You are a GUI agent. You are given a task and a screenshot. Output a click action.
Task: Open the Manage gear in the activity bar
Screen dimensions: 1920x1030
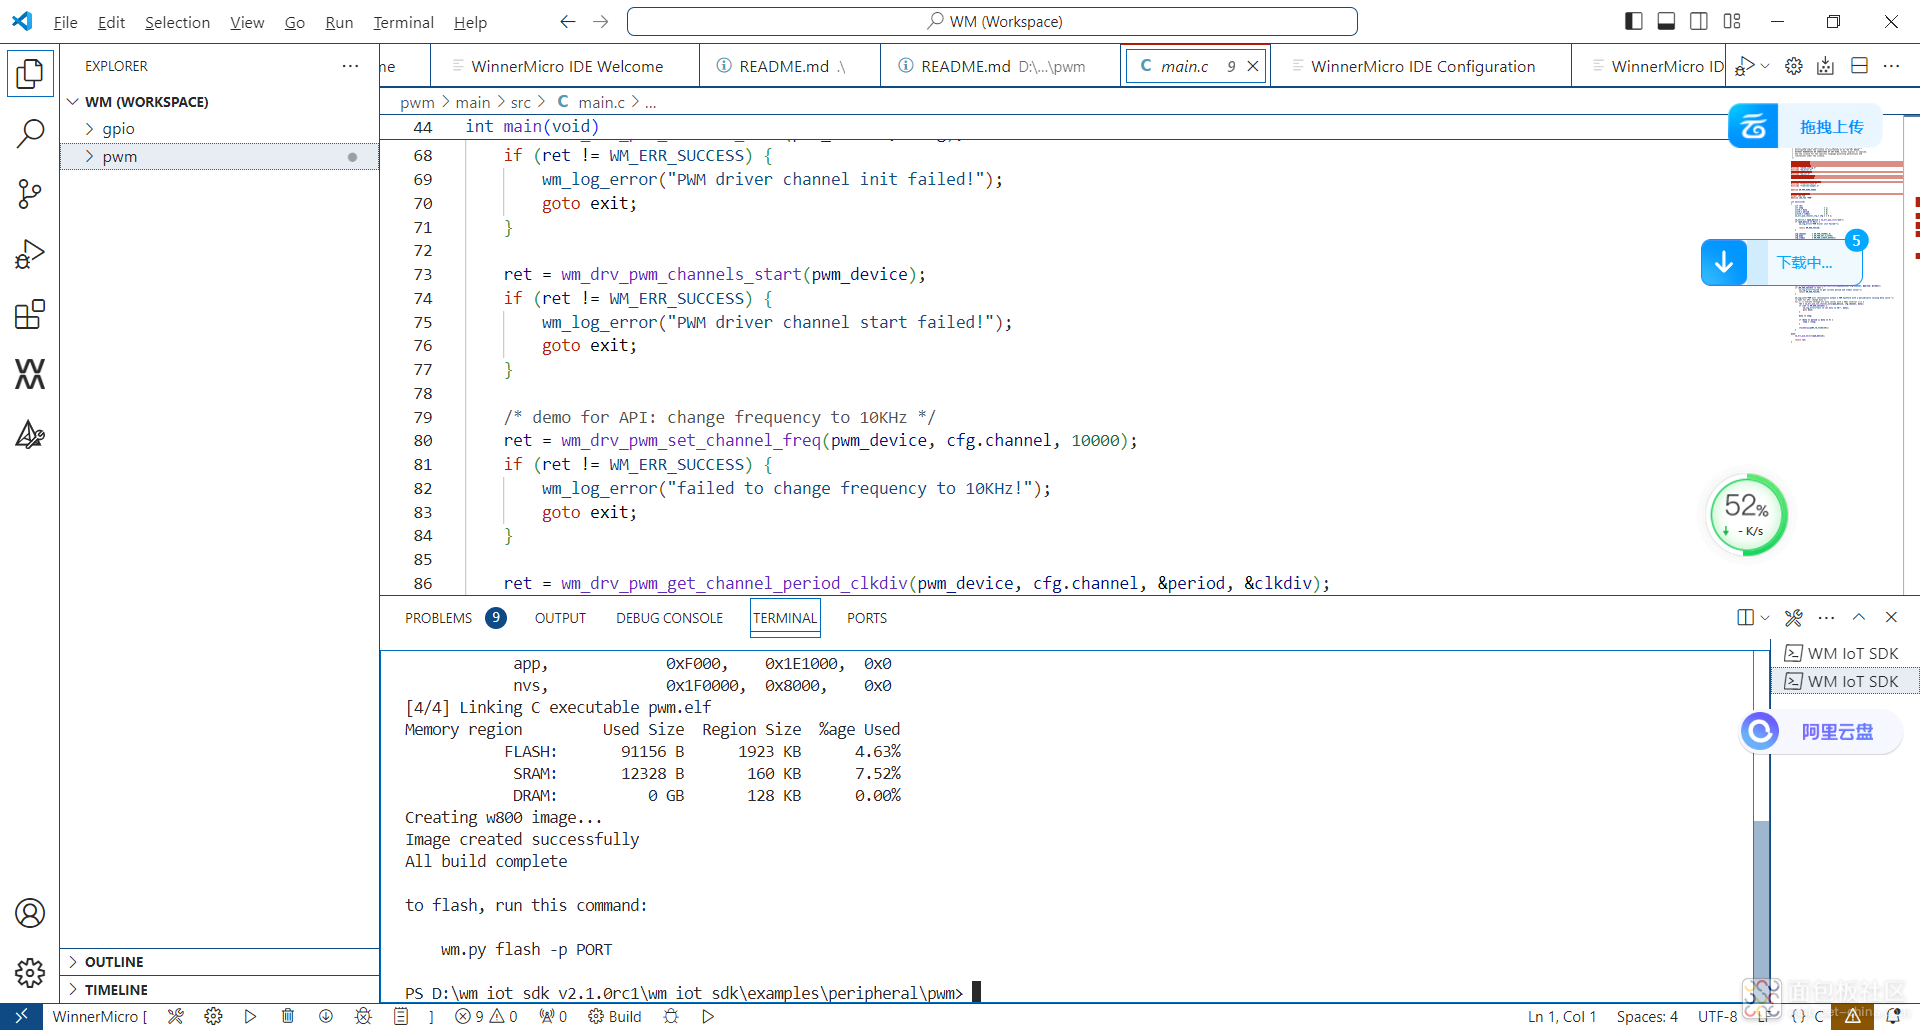[x=30, y=972]
